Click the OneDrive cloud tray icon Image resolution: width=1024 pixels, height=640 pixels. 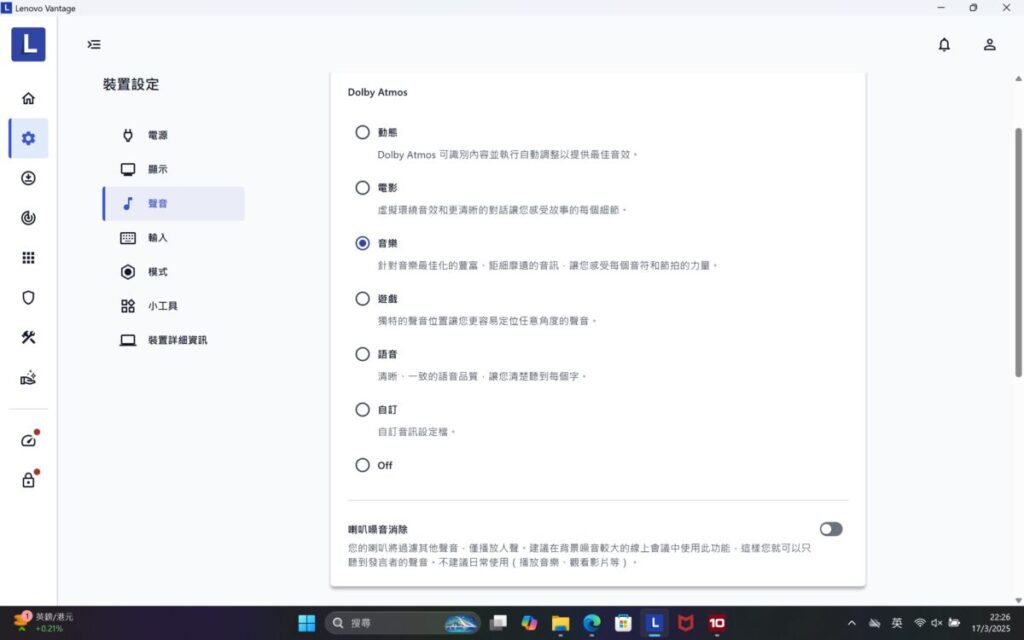[x=874, y=623]
